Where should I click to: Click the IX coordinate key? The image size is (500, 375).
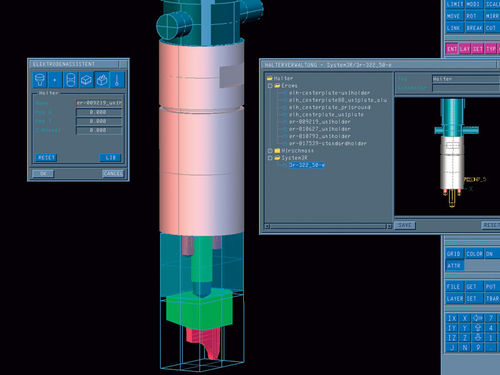click(452, 318)
